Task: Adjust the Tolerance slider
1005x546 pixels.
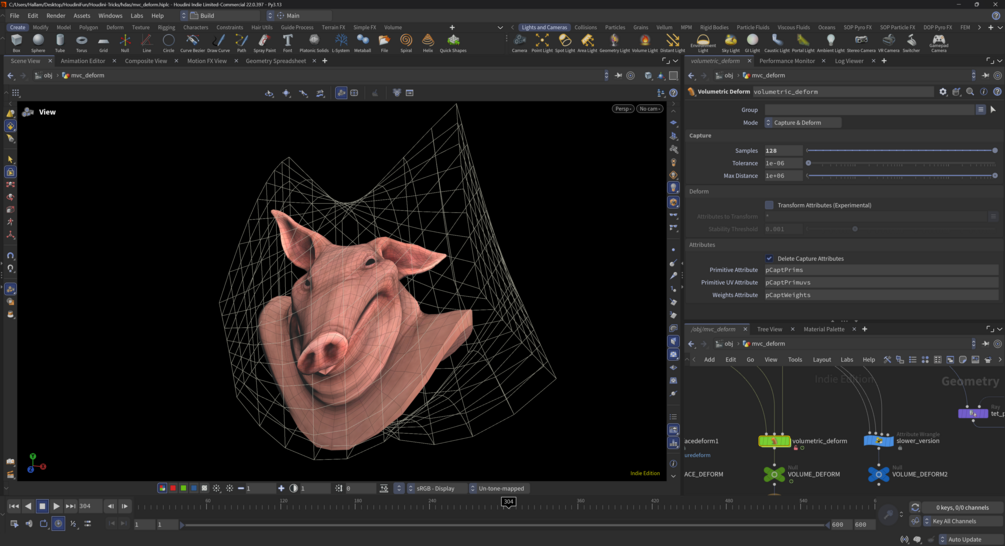Action: tap(901, 163)
